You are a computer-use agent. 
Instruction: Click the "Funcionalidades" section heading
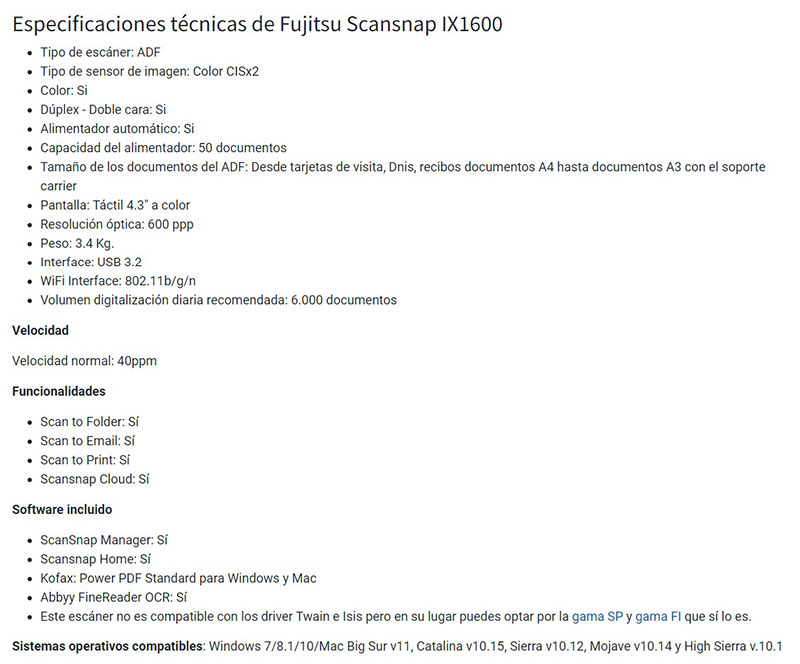click(59, 391)
